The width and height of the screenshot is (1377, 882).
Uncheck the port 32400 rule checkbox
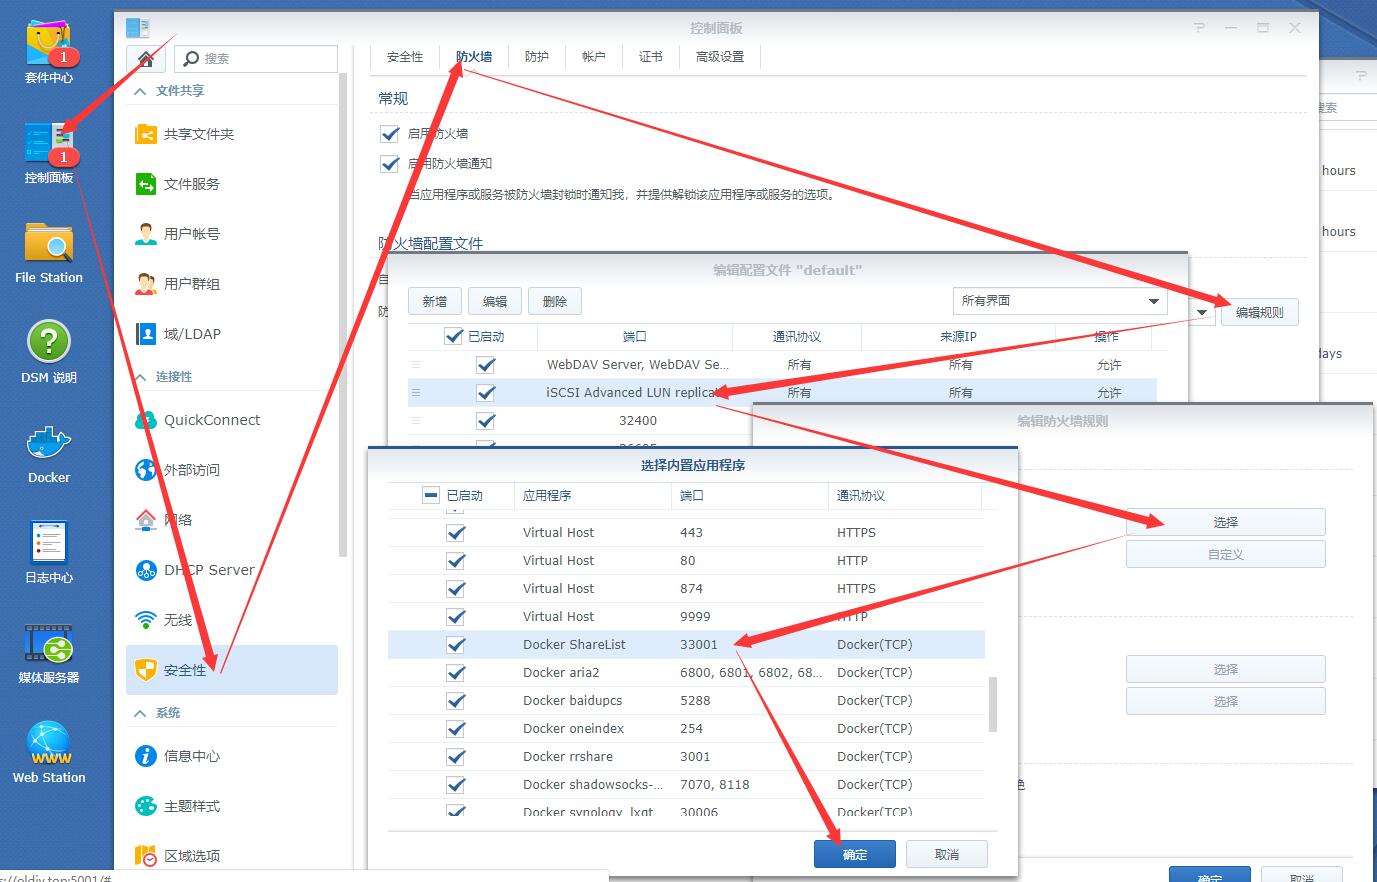click(x=486, y=421)
